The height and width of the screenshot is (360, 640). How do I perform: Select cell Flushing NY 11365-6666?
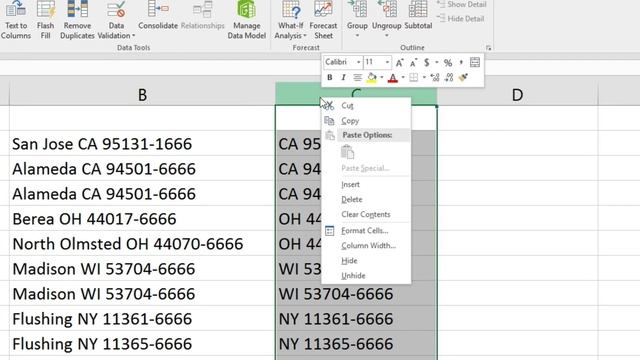tap(142, 344)
